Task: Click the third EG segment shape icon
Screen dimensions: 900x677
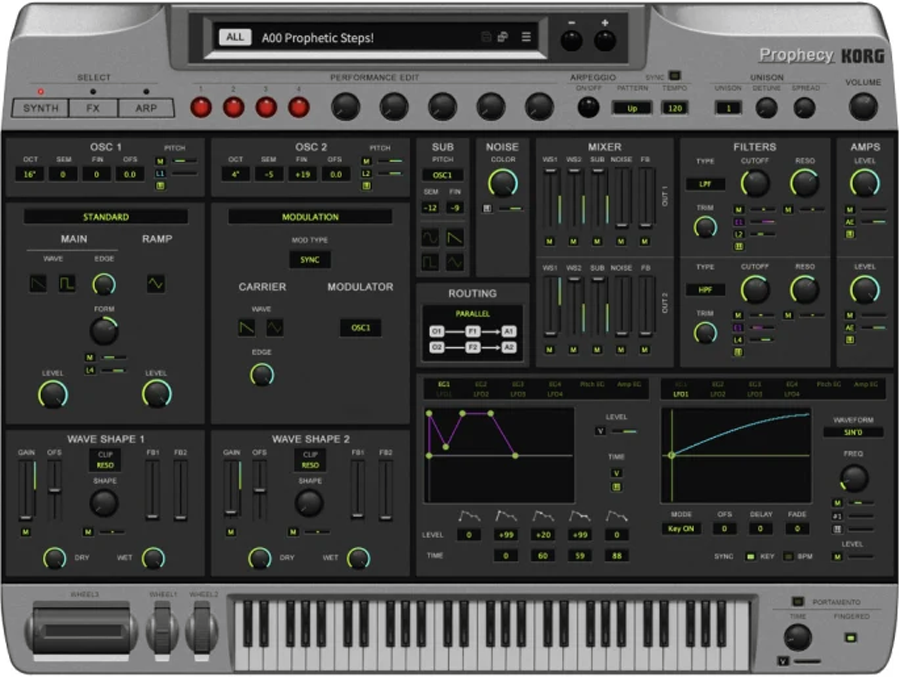Action: (543, 516)
